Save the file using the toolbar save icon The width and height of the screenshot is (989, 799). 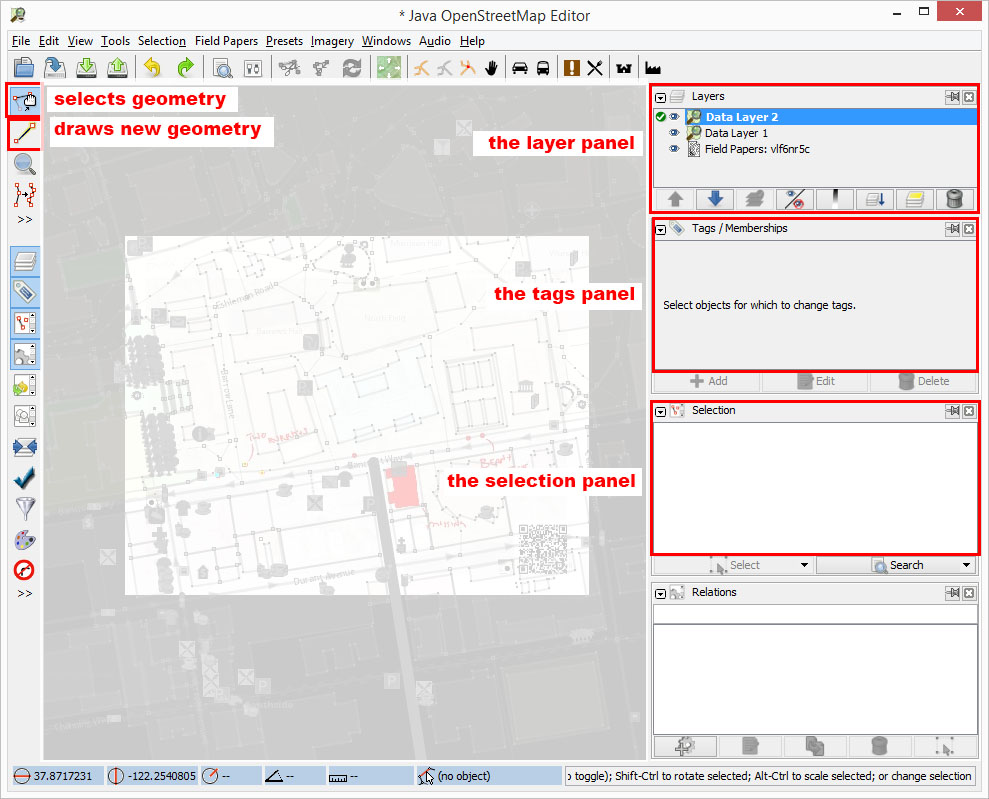point(55,67)
